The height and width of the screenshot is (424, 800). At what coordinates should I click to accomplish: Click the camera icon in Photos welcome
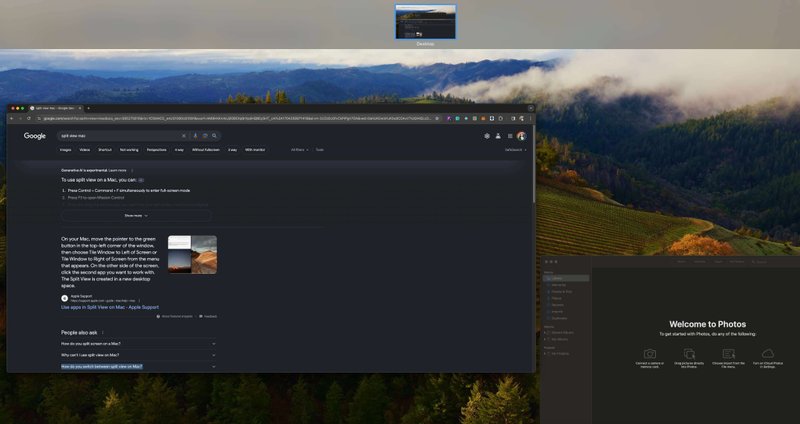pos(649,354)
